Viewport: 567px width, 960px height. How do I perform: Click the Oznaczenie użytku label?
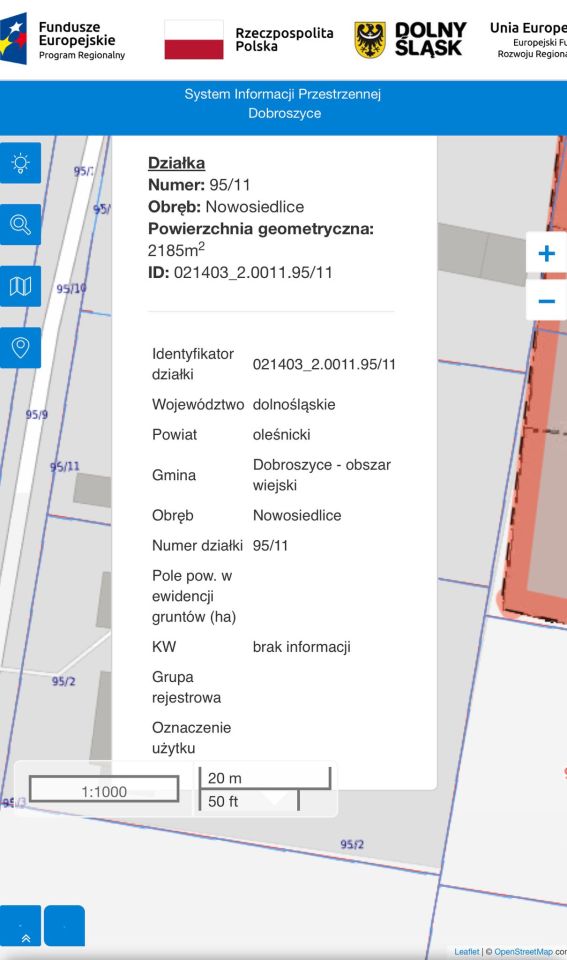(x=191, y=738)
